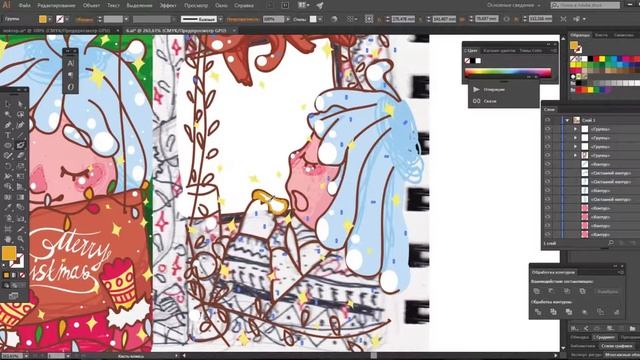Select the Type tool
Screen dimensions: 640x360
(x=8, y=135)
